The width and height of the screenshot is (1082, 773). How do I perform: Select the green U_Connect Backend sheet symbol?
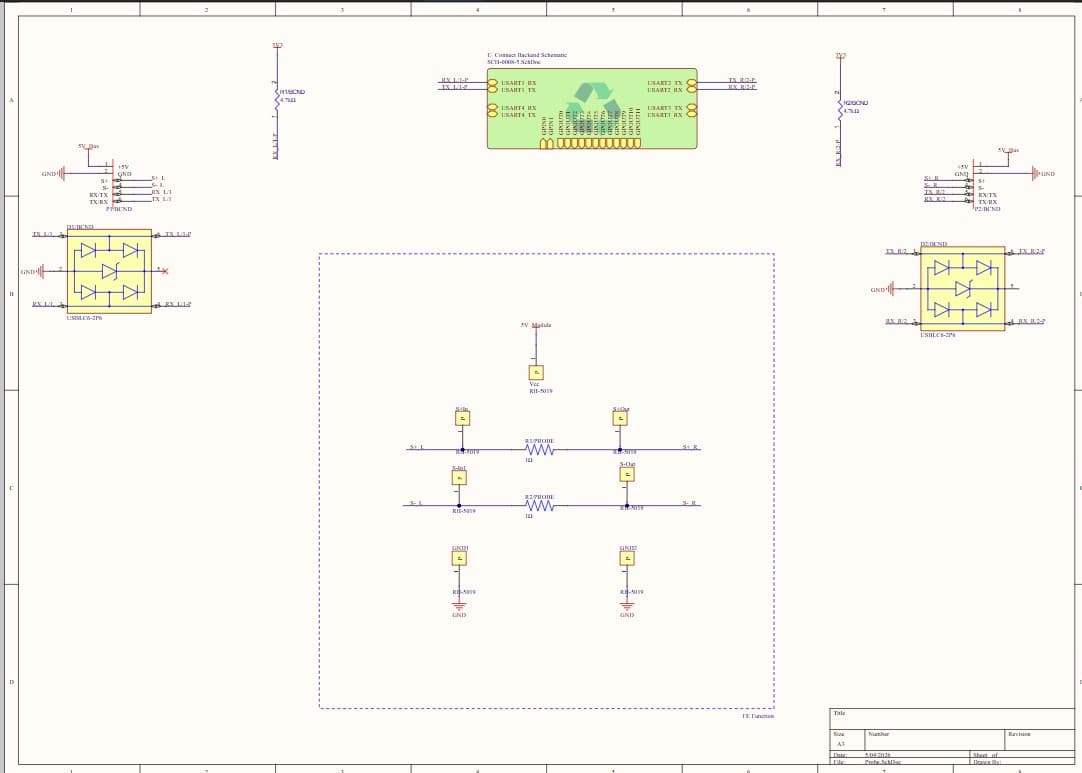592,108
